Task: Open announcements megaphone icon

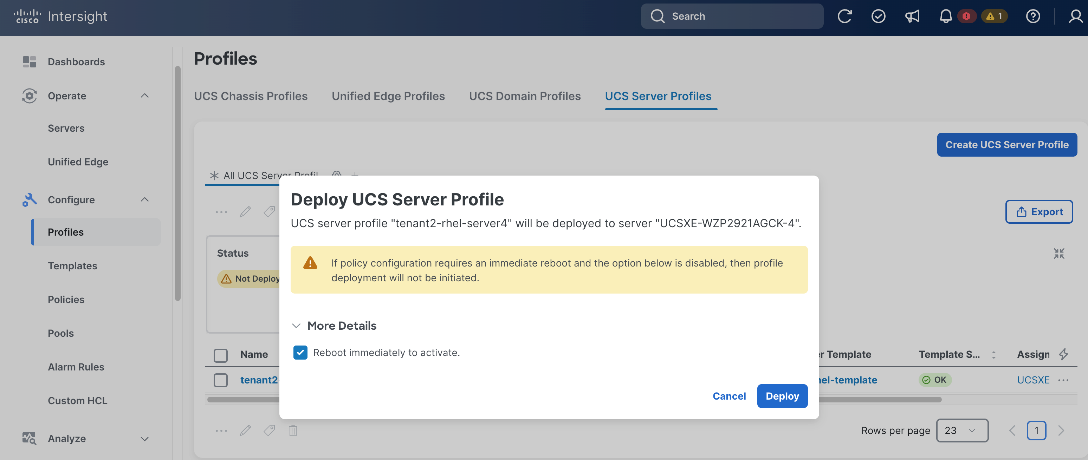Action: coord(912,17)
